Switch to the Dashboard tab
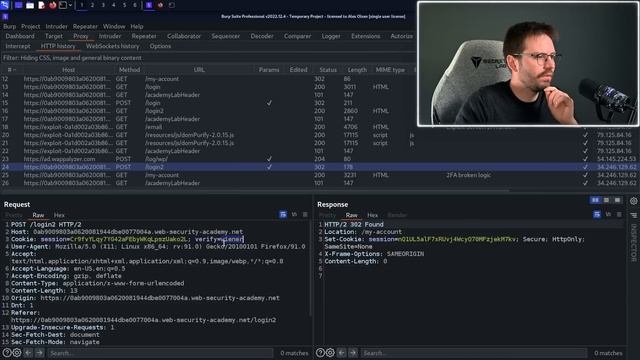Viewport: 640px width, 360px height. (x=20, y=36)
